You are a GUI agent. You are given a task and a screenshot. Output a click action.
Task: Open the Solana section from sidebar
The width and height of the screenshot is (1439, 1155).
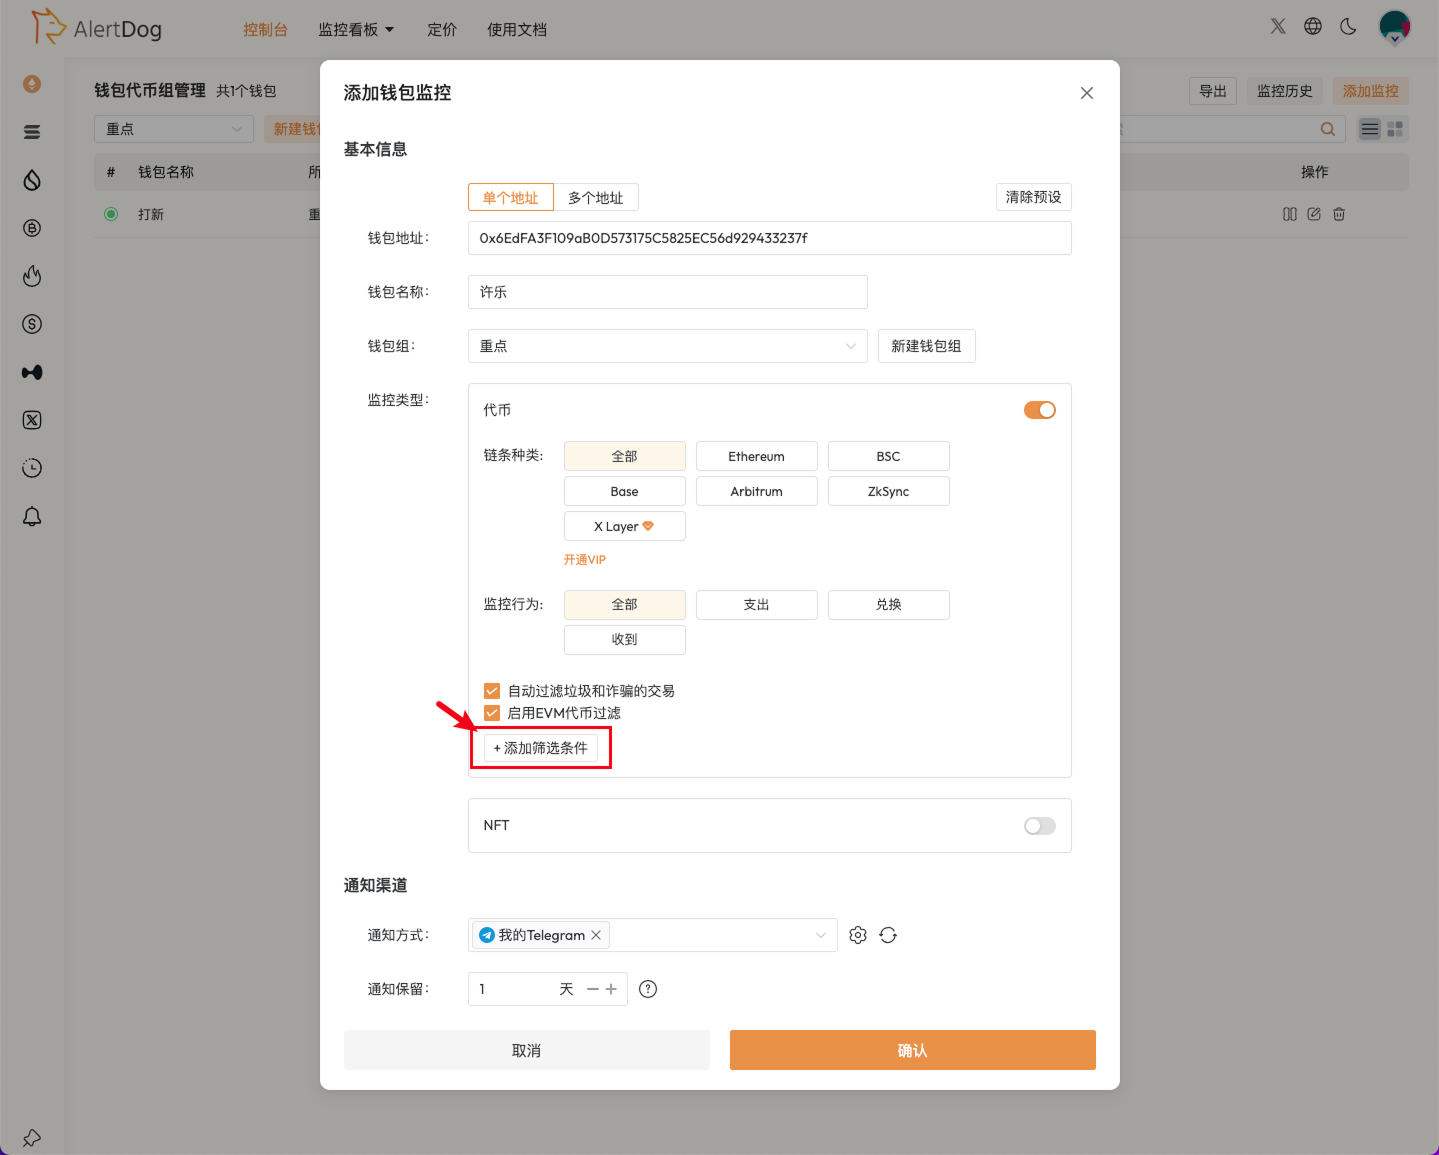coord(31,131)
